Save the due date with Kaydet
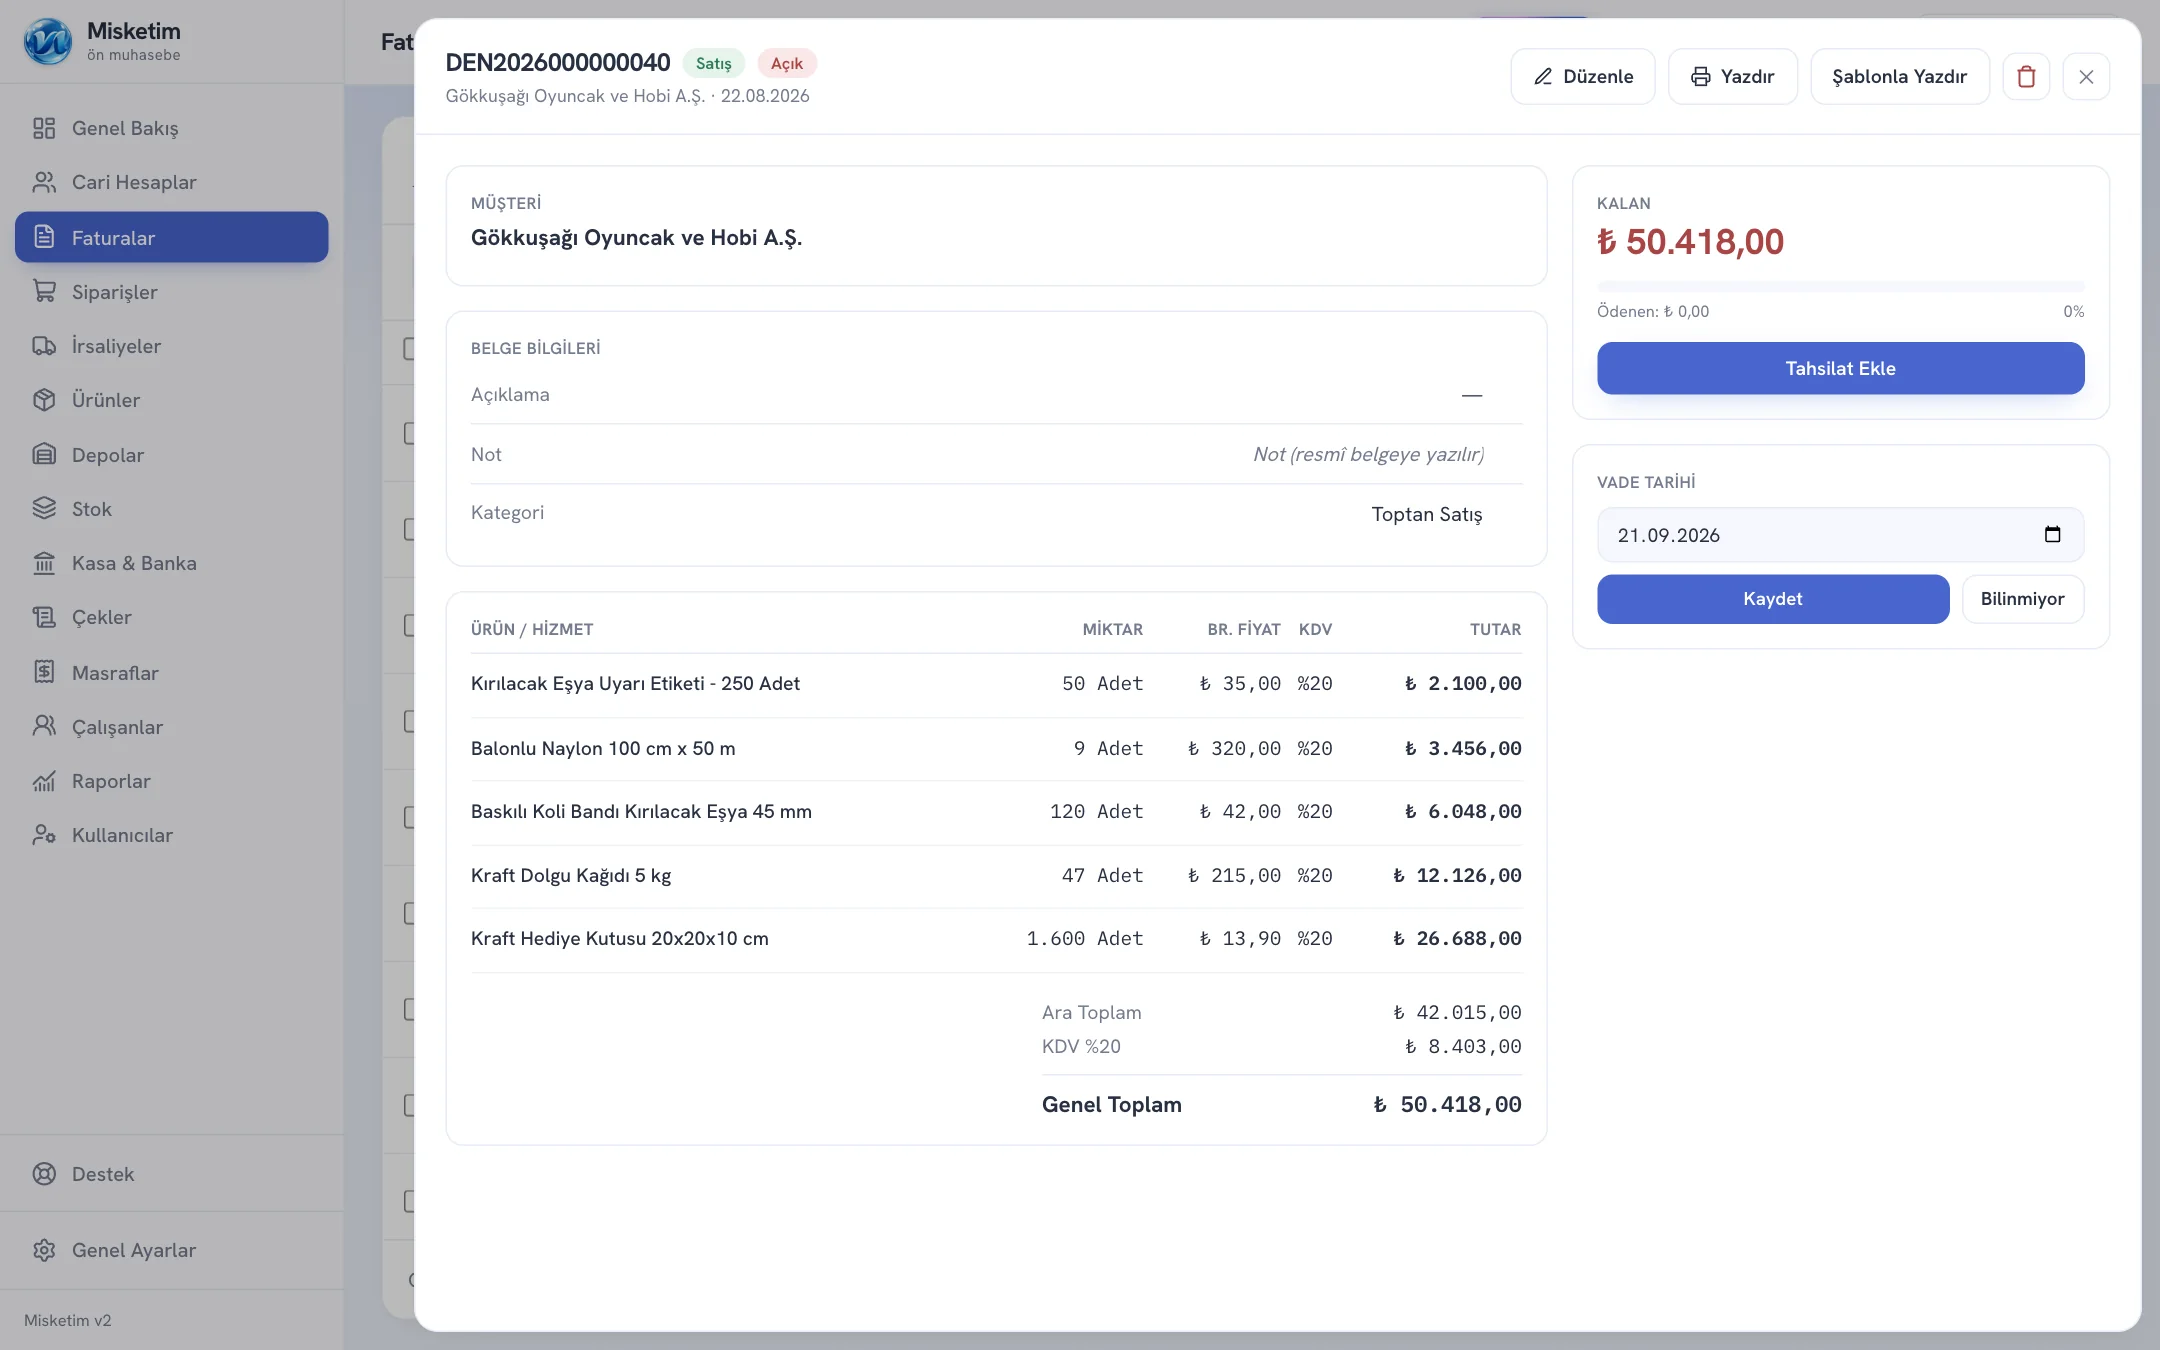 pos(1773,598)
